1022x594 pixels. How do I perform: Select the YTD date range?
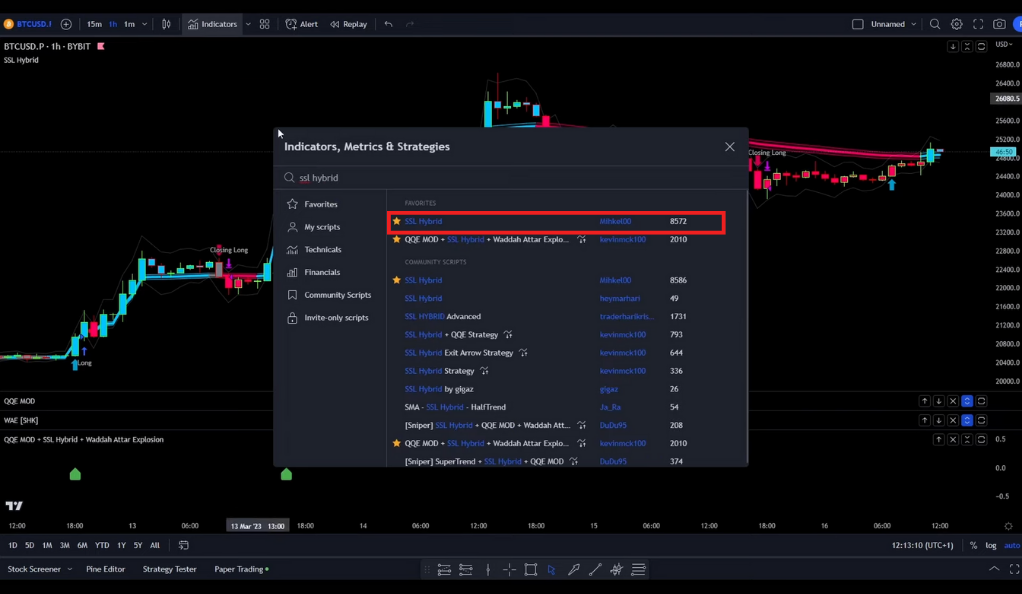coord(102,545)
